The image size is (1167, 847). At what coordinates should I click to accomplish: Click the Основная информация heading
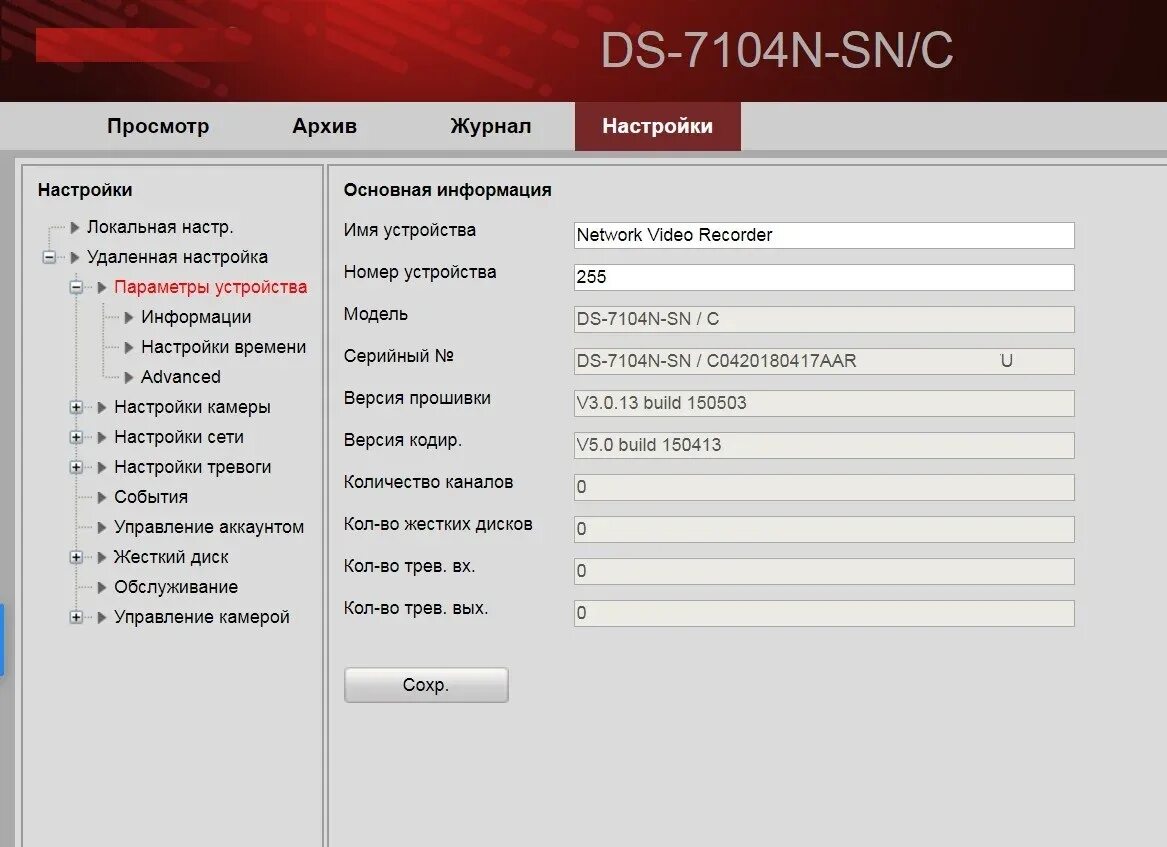pos(447,190)
